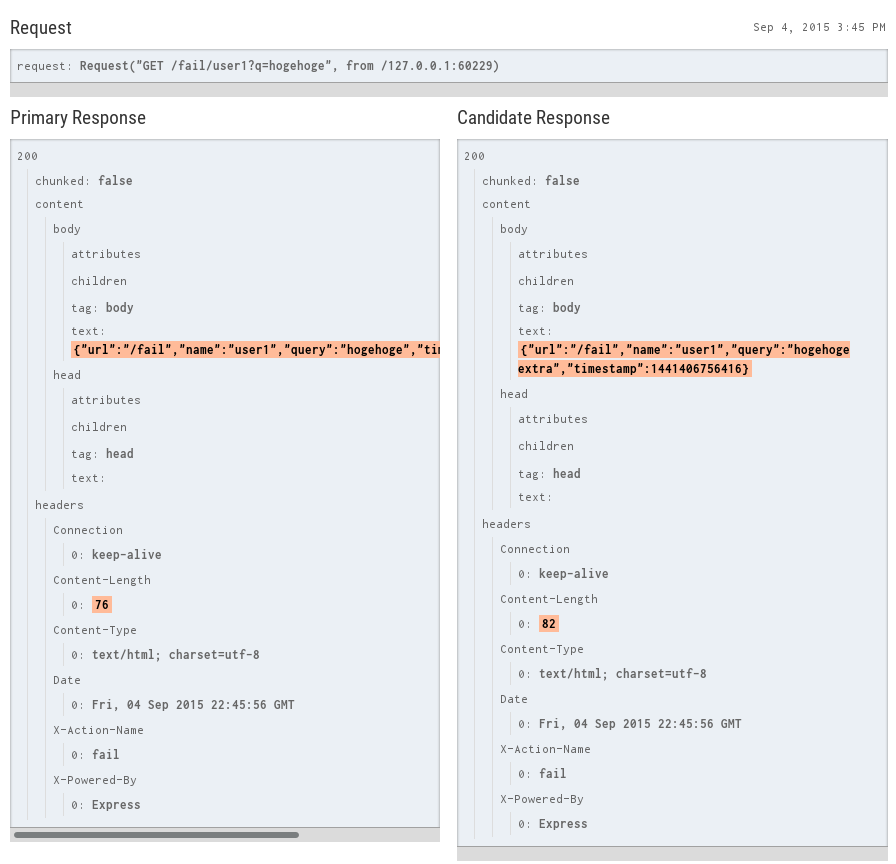896x864 pixels.
Task: Click tag: body in Candidate Response
Action: (x=549, y=307)
